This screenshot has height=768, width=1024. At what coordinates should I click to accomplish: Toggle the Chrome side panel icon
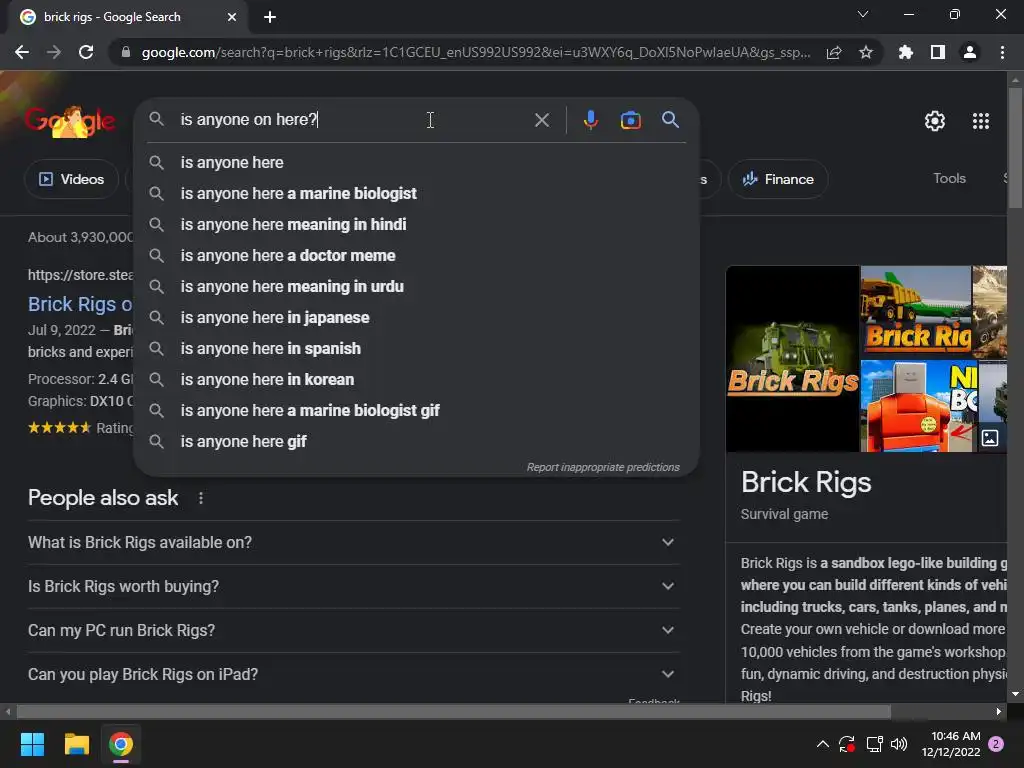pyautogui.click(x=938, y=52)
